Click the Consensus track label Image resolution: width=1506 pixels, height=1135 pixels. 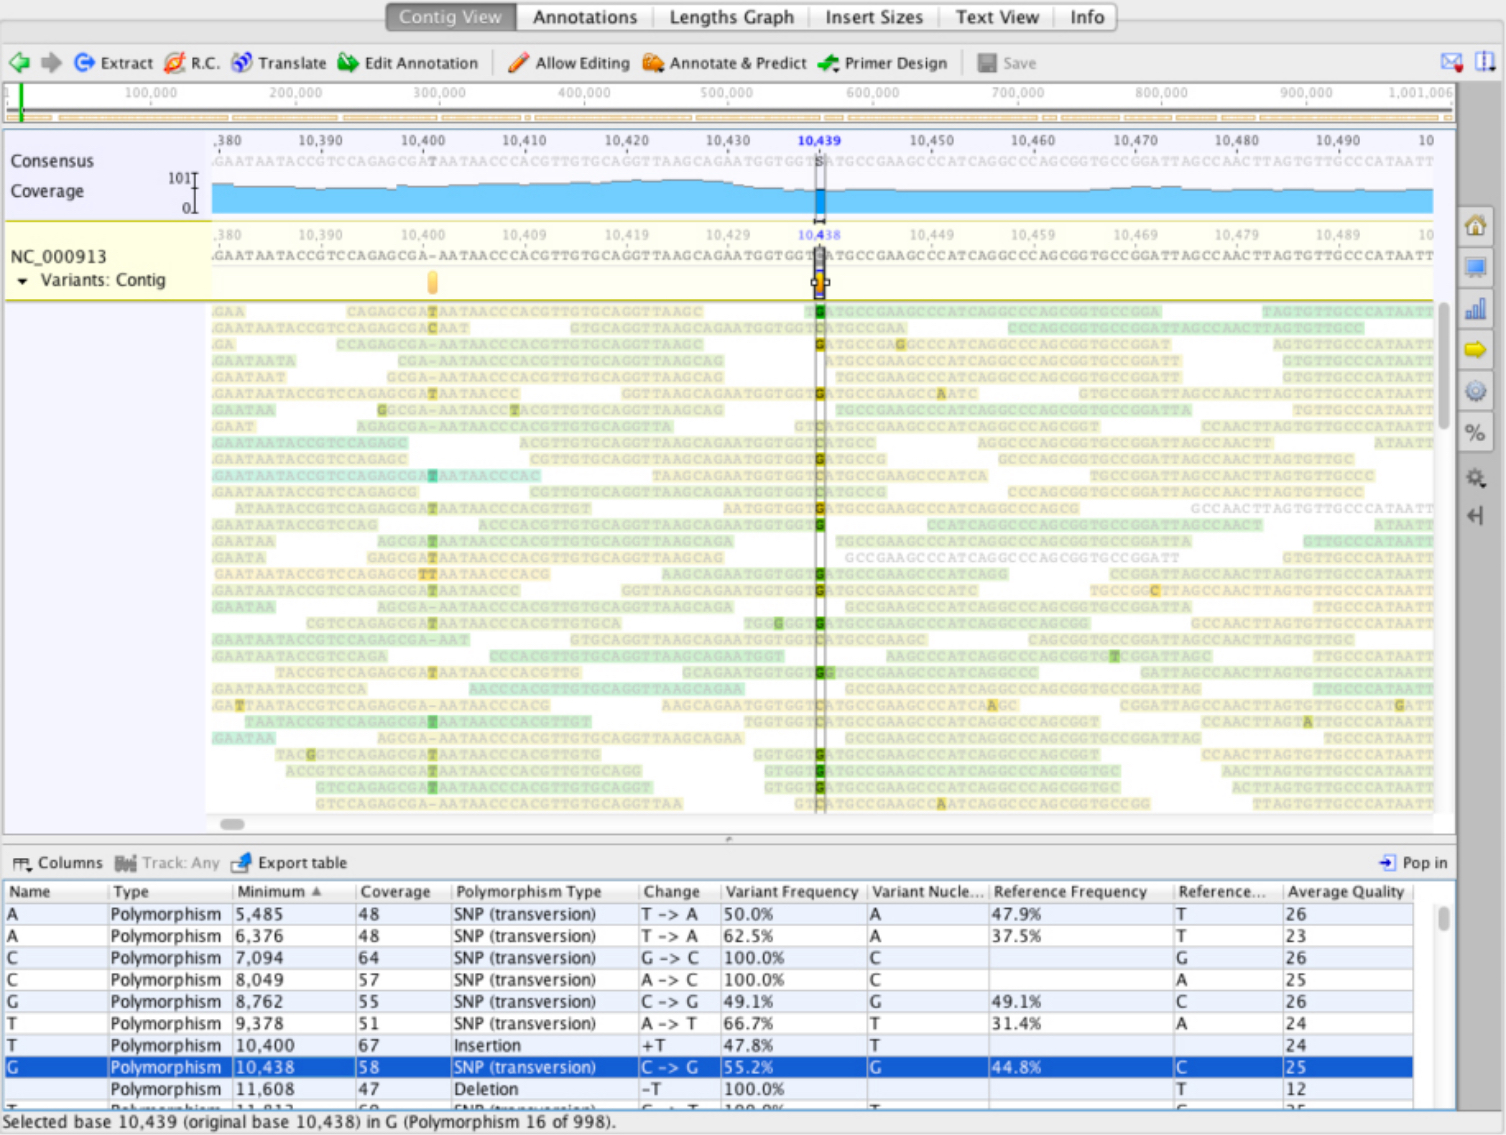(52, 161)
